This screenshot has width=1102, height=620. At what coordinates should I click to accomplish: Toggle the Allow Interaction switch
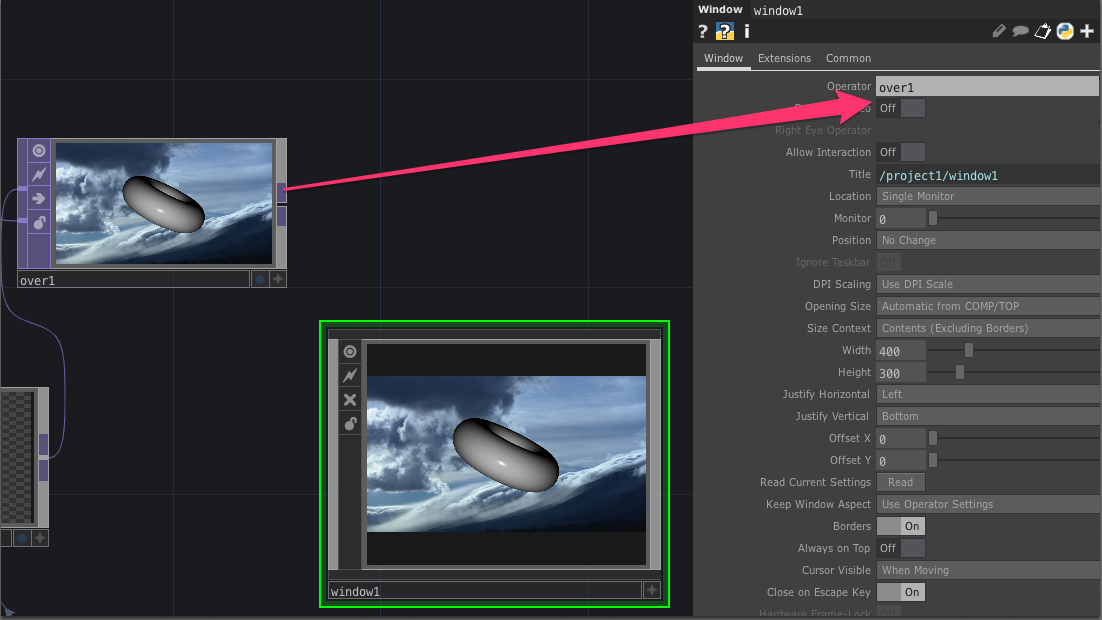(x=901, y=152)
